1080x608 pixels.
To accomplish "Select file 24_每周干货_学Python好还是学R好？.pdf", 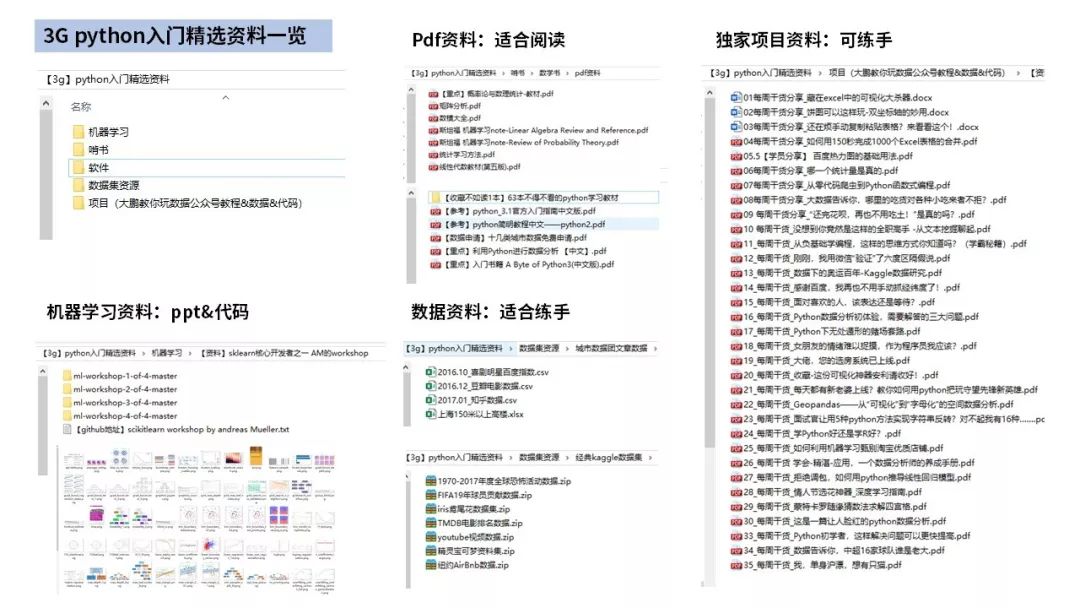I will pos(822,434).
